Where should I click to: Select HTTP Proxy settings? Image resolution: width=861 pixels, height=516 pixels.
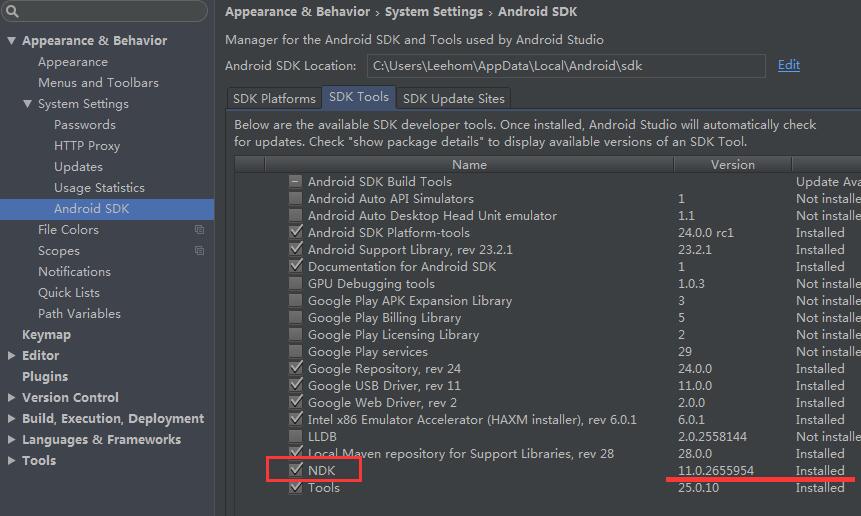coord(87,145)
